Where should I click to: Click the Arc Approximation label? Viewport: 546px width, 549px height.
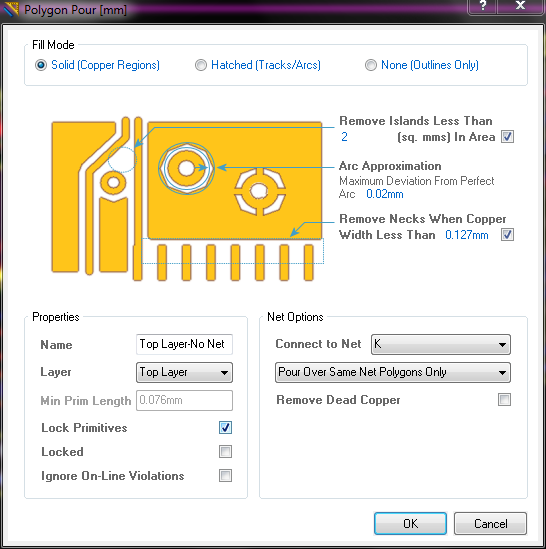point(390,166)
